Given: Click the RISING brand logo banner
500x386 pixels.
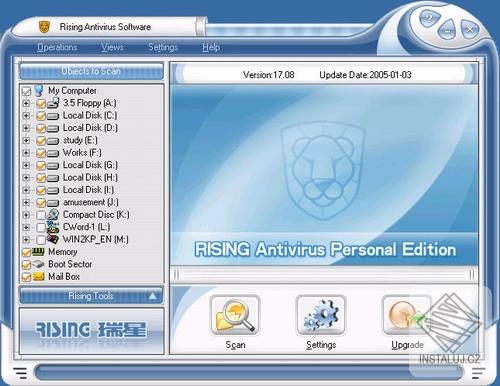Looking at the screenshot, I should [x=91, y=330].
